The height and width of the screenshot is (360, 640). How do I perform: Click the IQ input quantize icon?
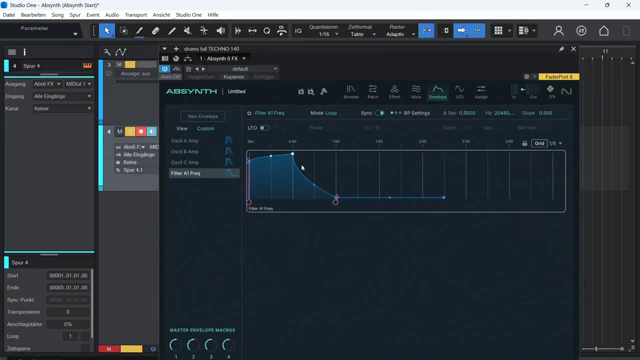point(298,31)
